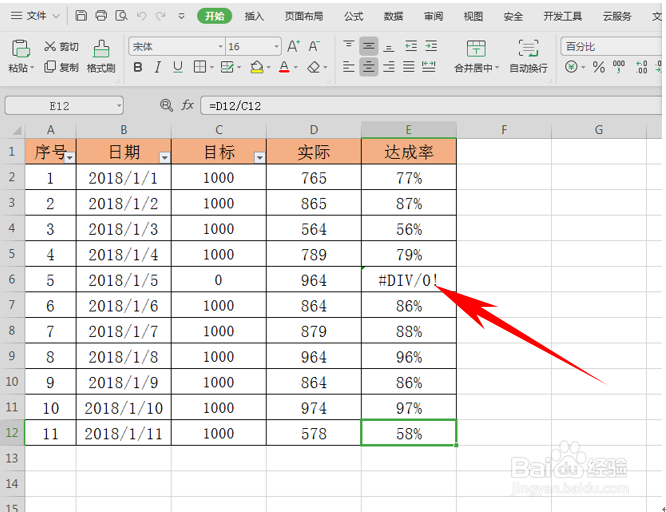
Task: Open the font name dropdown 宋体
Action: pos(220,46)
